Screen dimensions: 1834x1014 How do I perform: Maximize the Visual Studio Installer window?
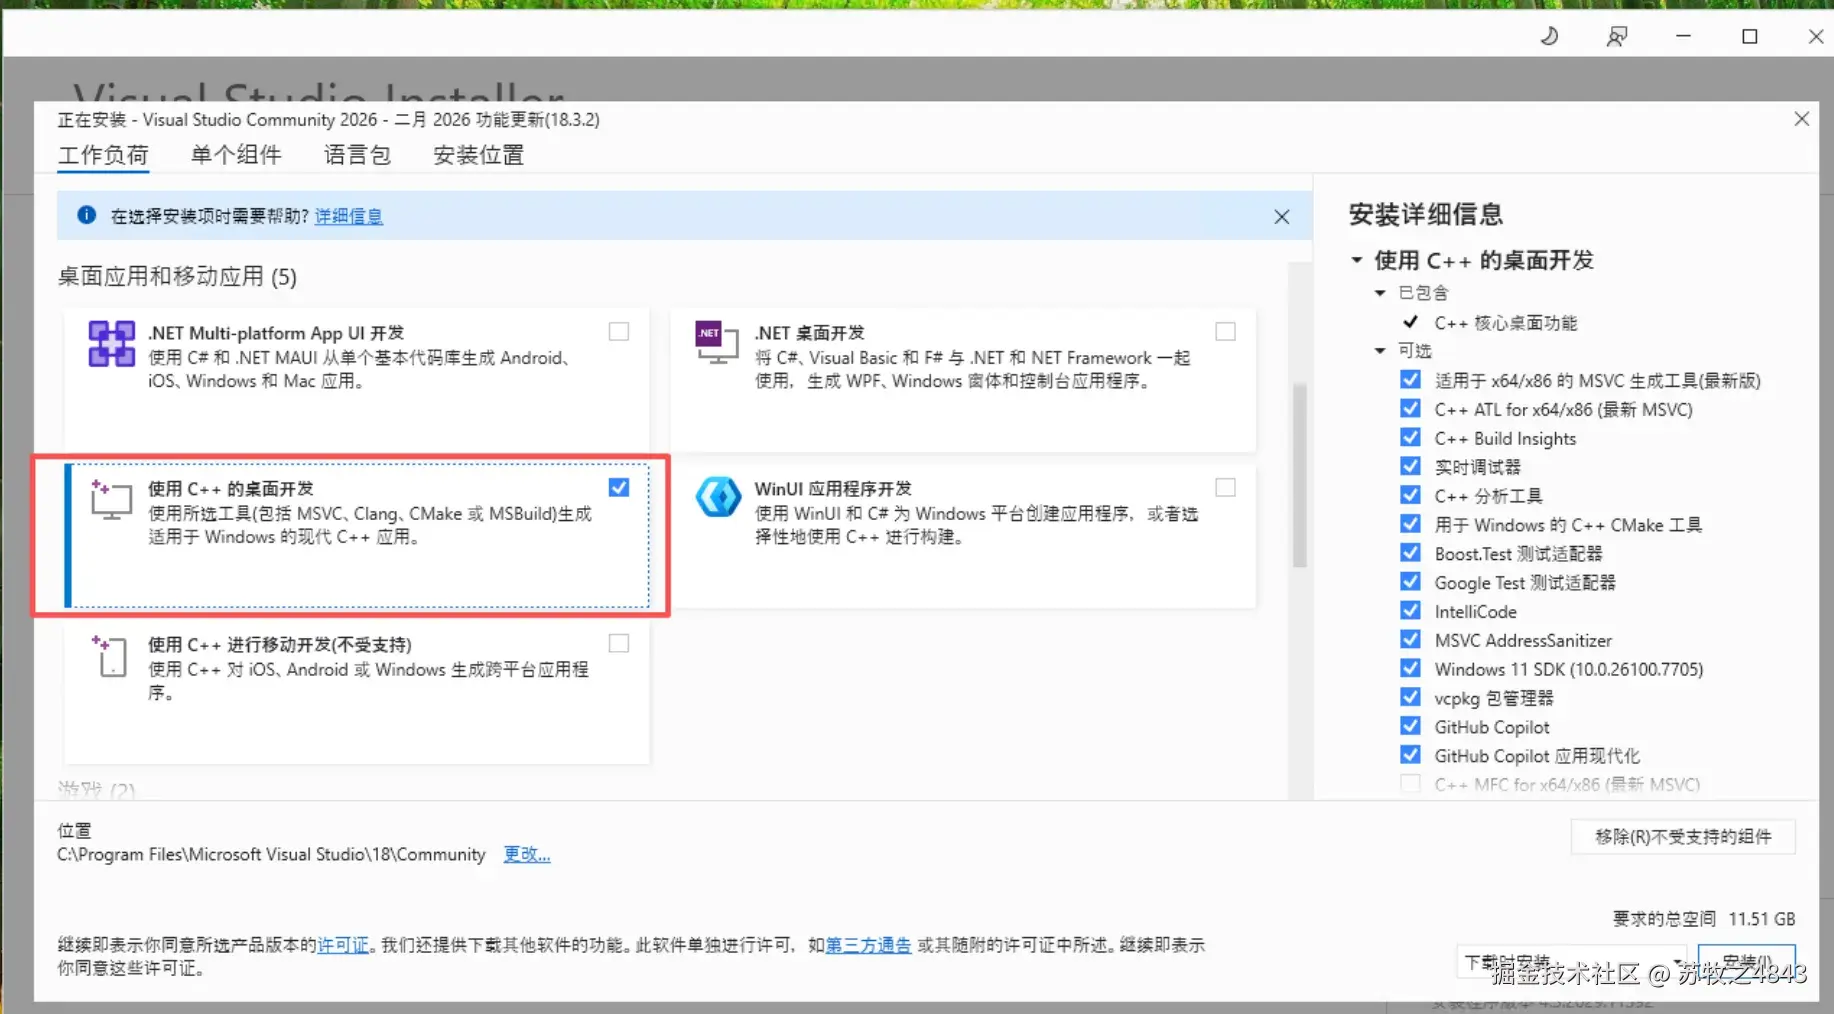(1749, 36)
